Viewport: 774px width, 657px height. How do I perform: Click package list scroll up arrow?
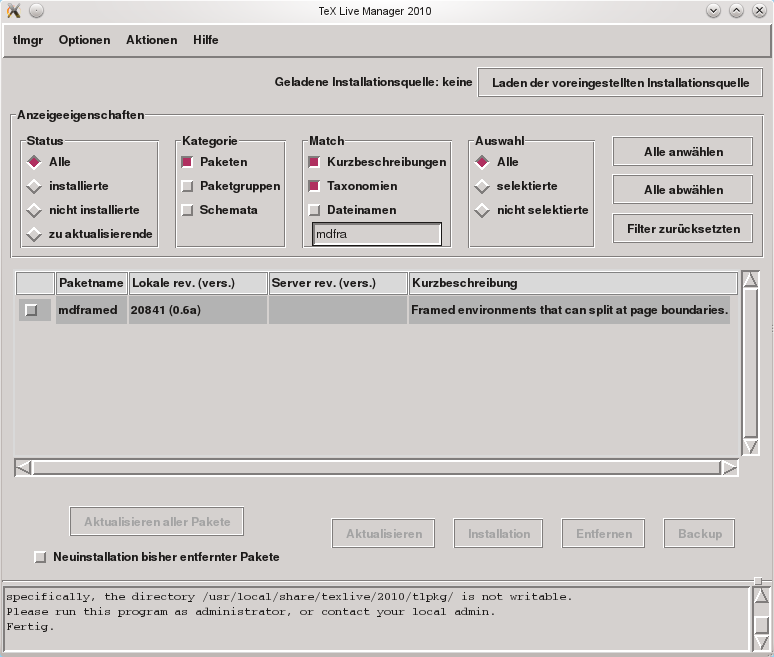[751, 280]
